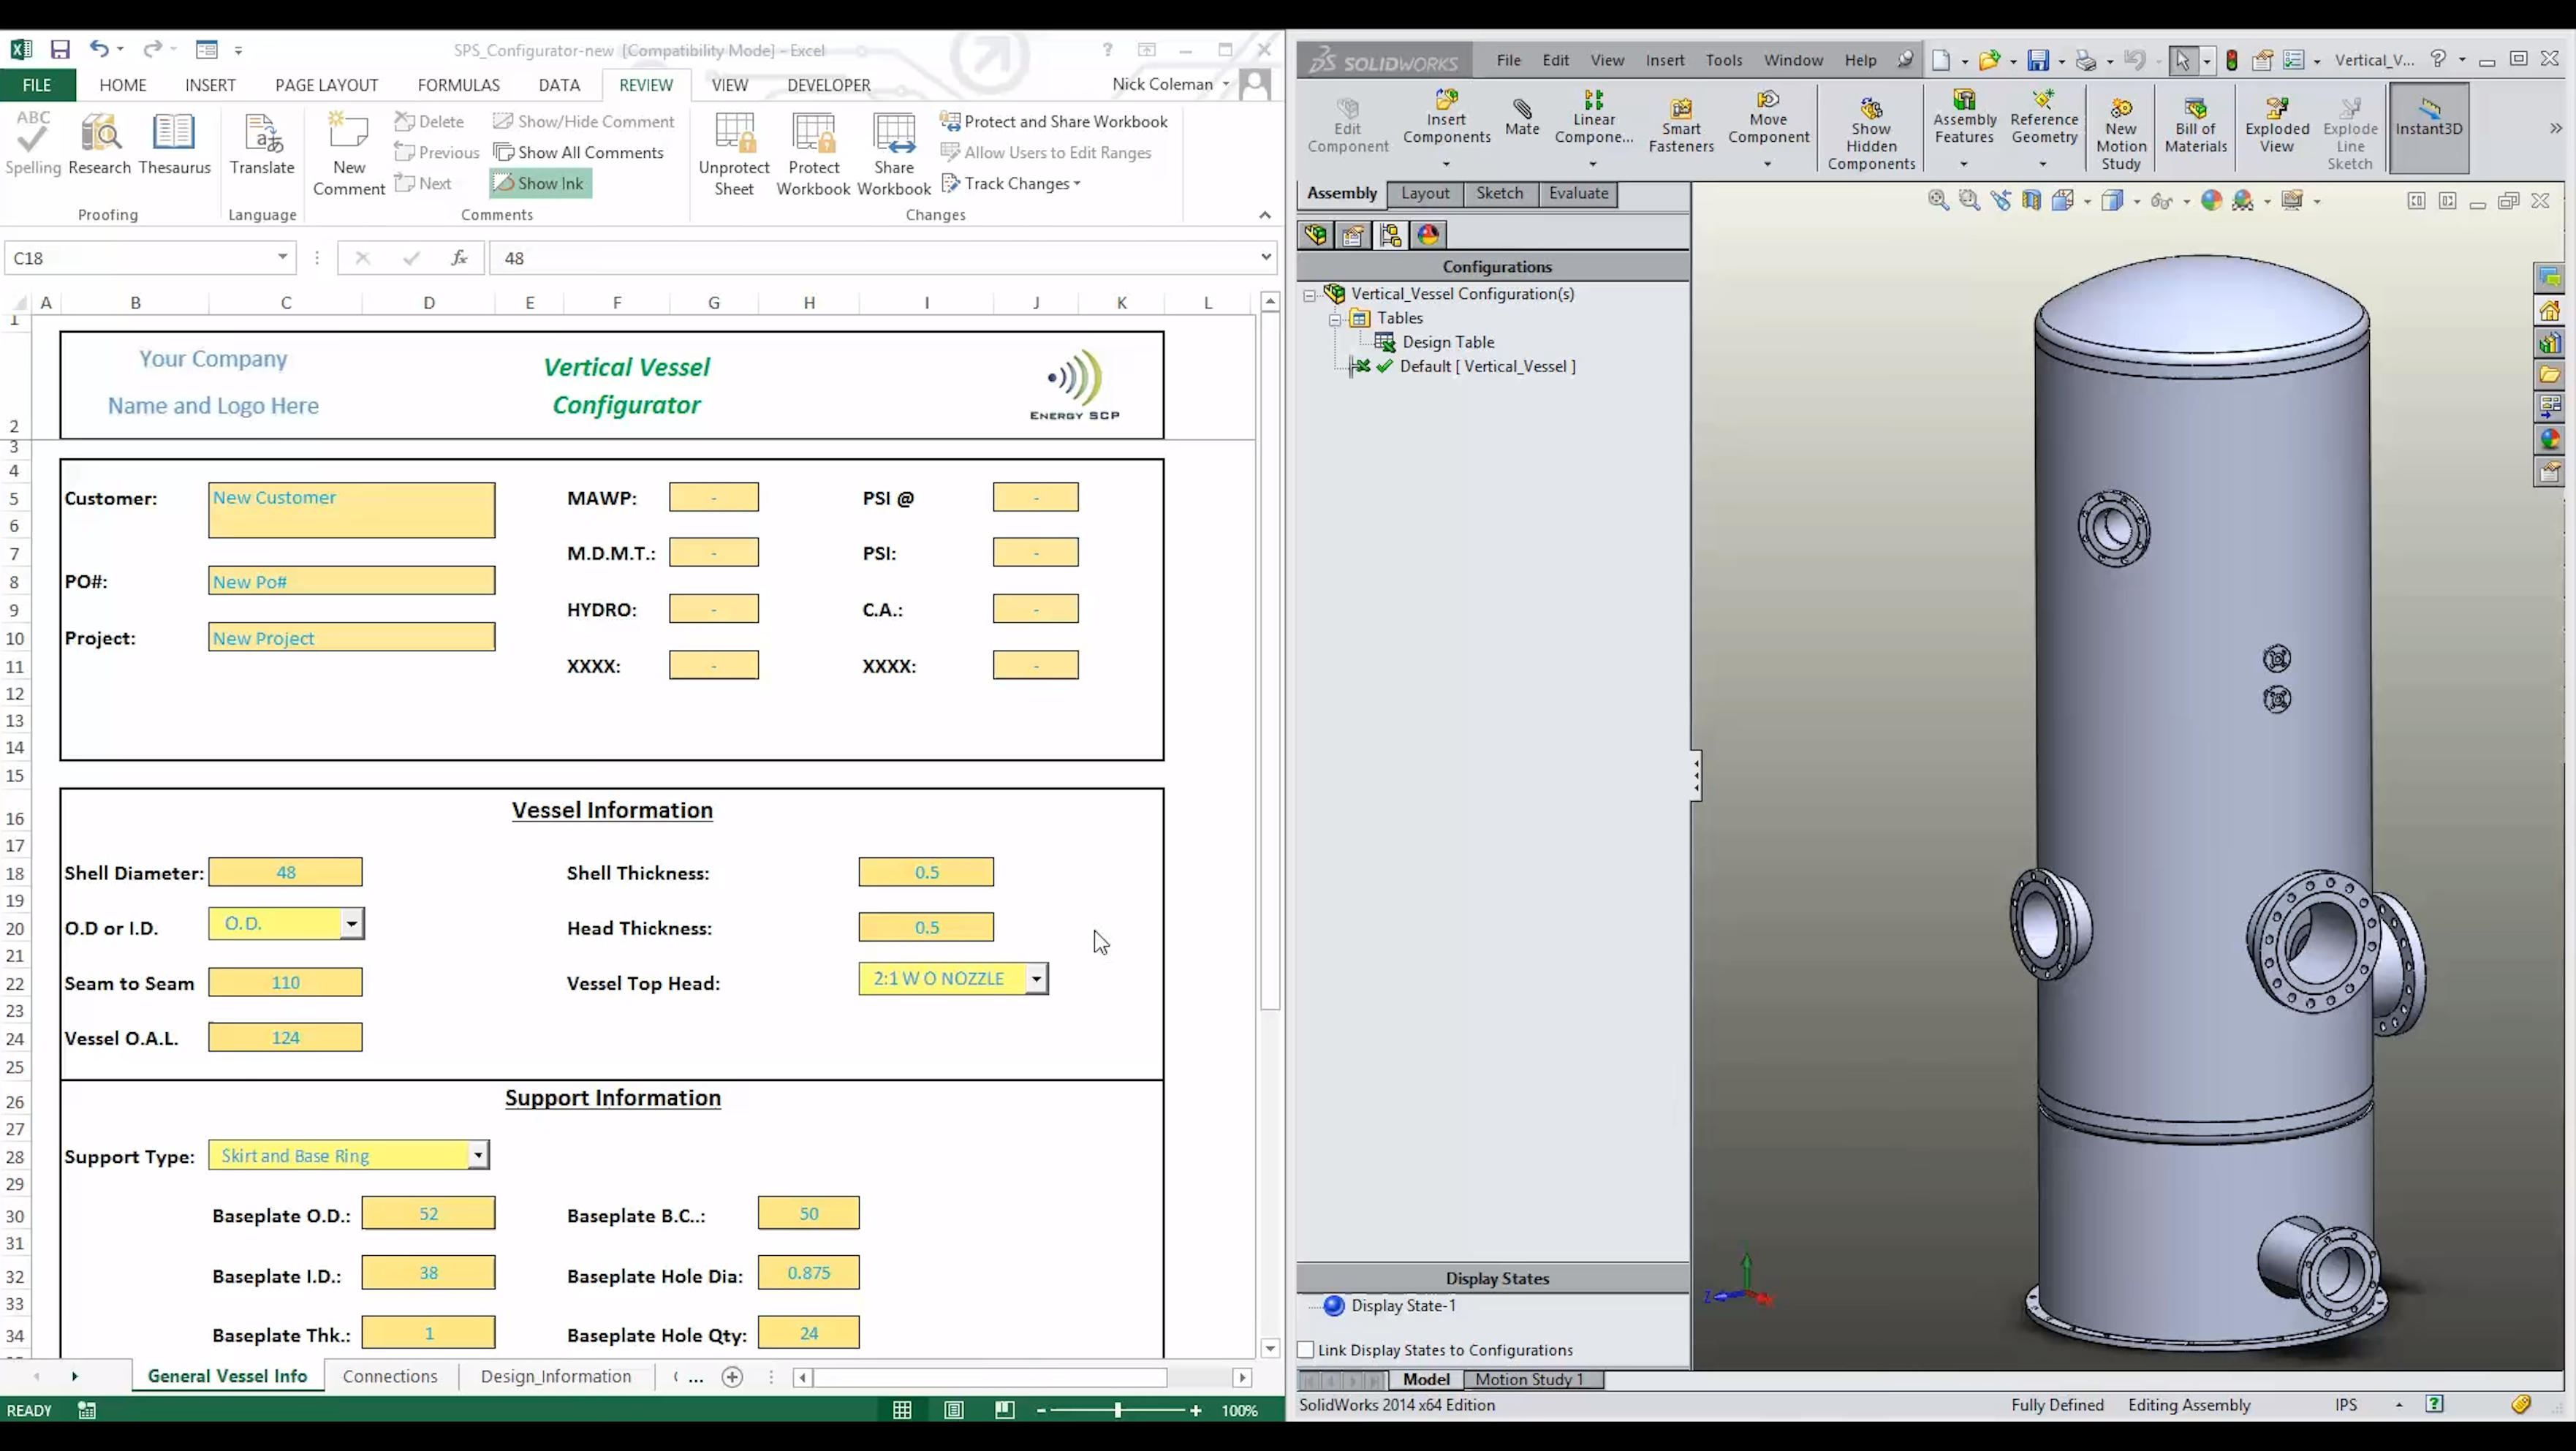Toggle Show Ink highlighting
Viewport: 2576px width, 1451px height.
(540, 183)
